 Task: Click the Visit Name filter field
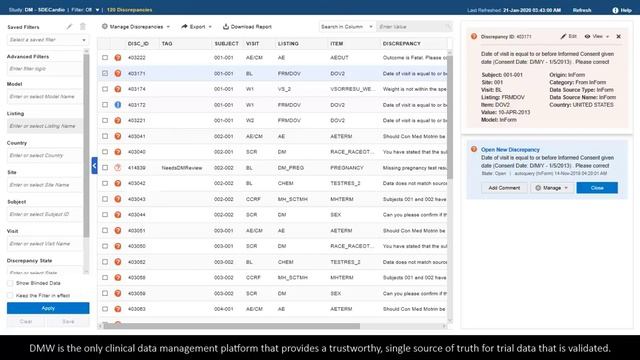(44, 244)
